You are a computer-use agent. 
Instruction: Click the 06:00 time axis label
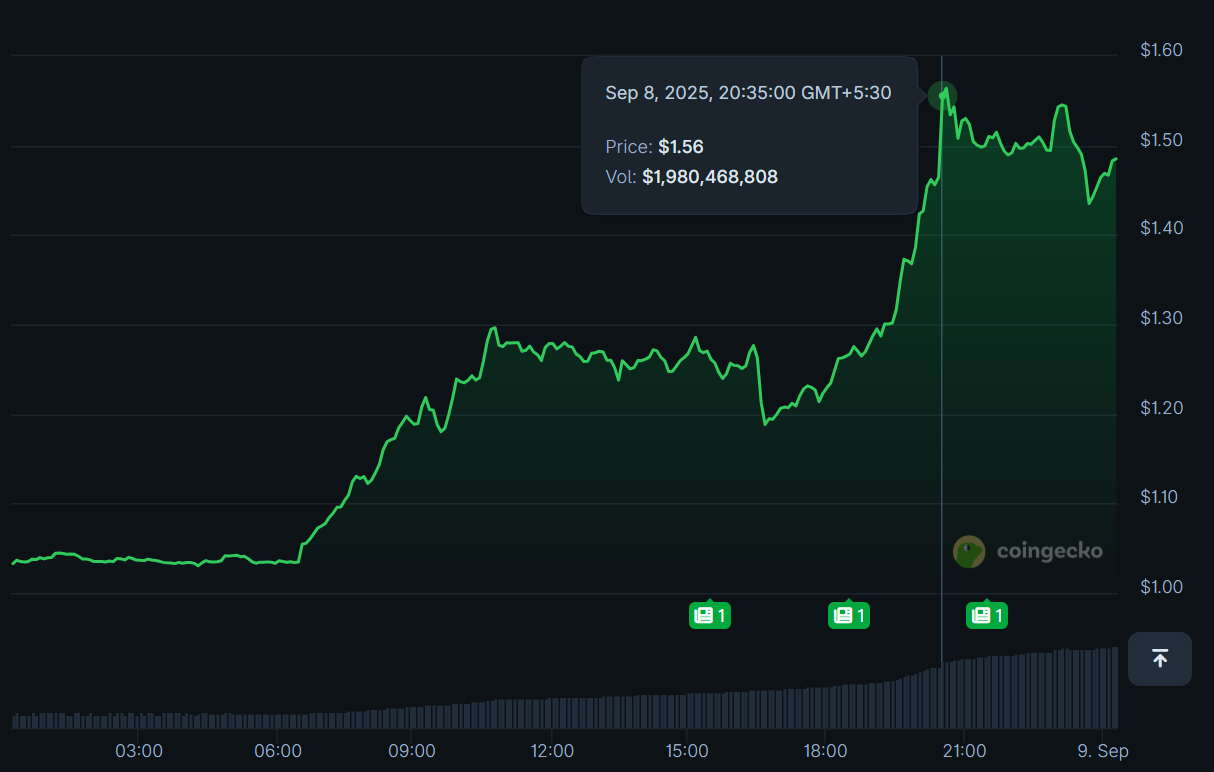pos(277,751)
